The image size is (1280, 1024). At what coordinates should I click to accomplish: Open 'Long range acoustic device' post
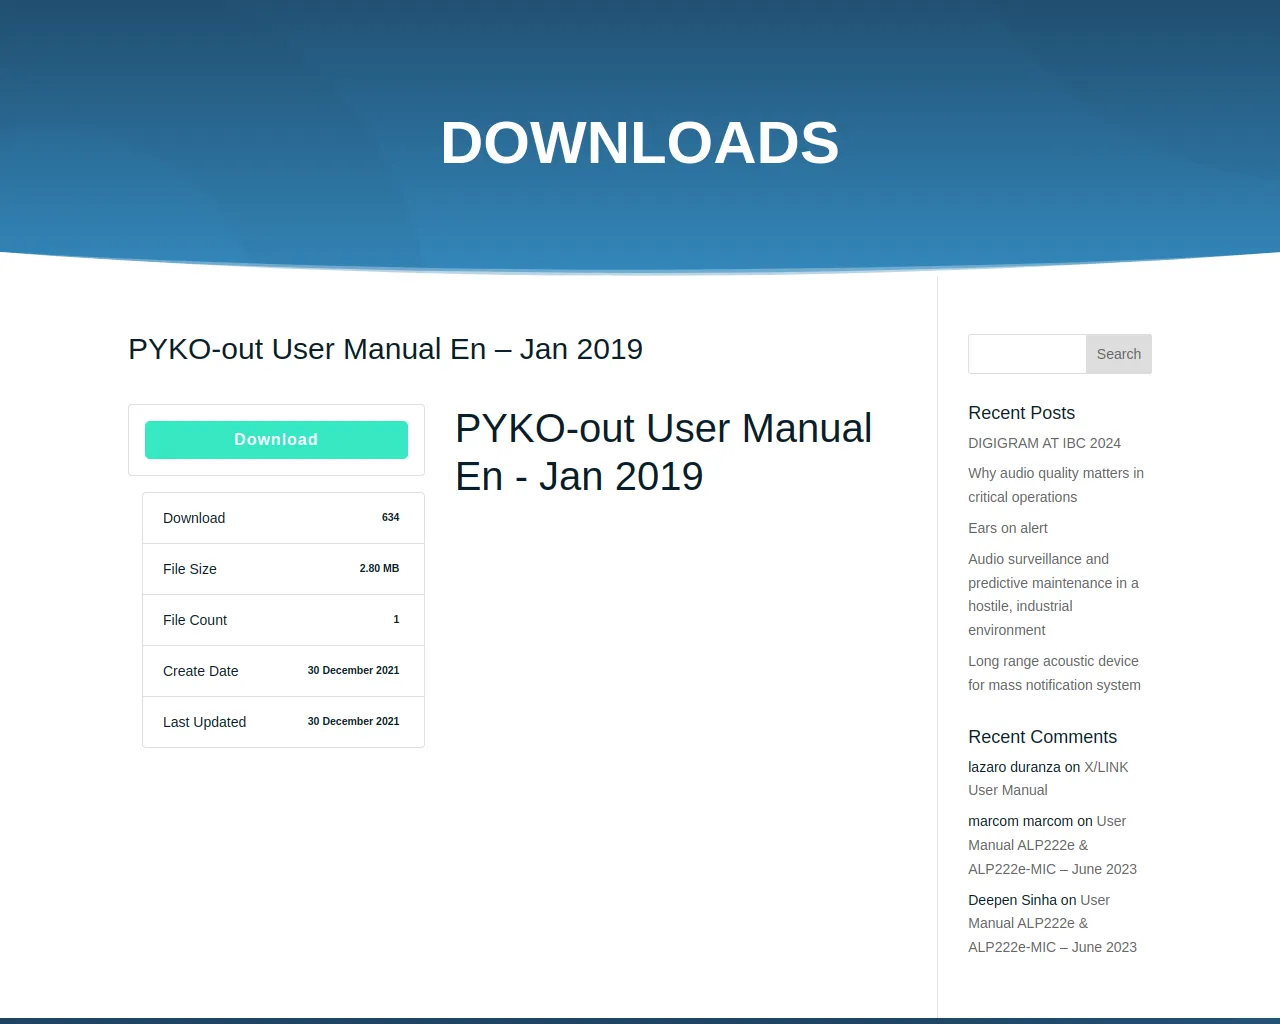1054,673
